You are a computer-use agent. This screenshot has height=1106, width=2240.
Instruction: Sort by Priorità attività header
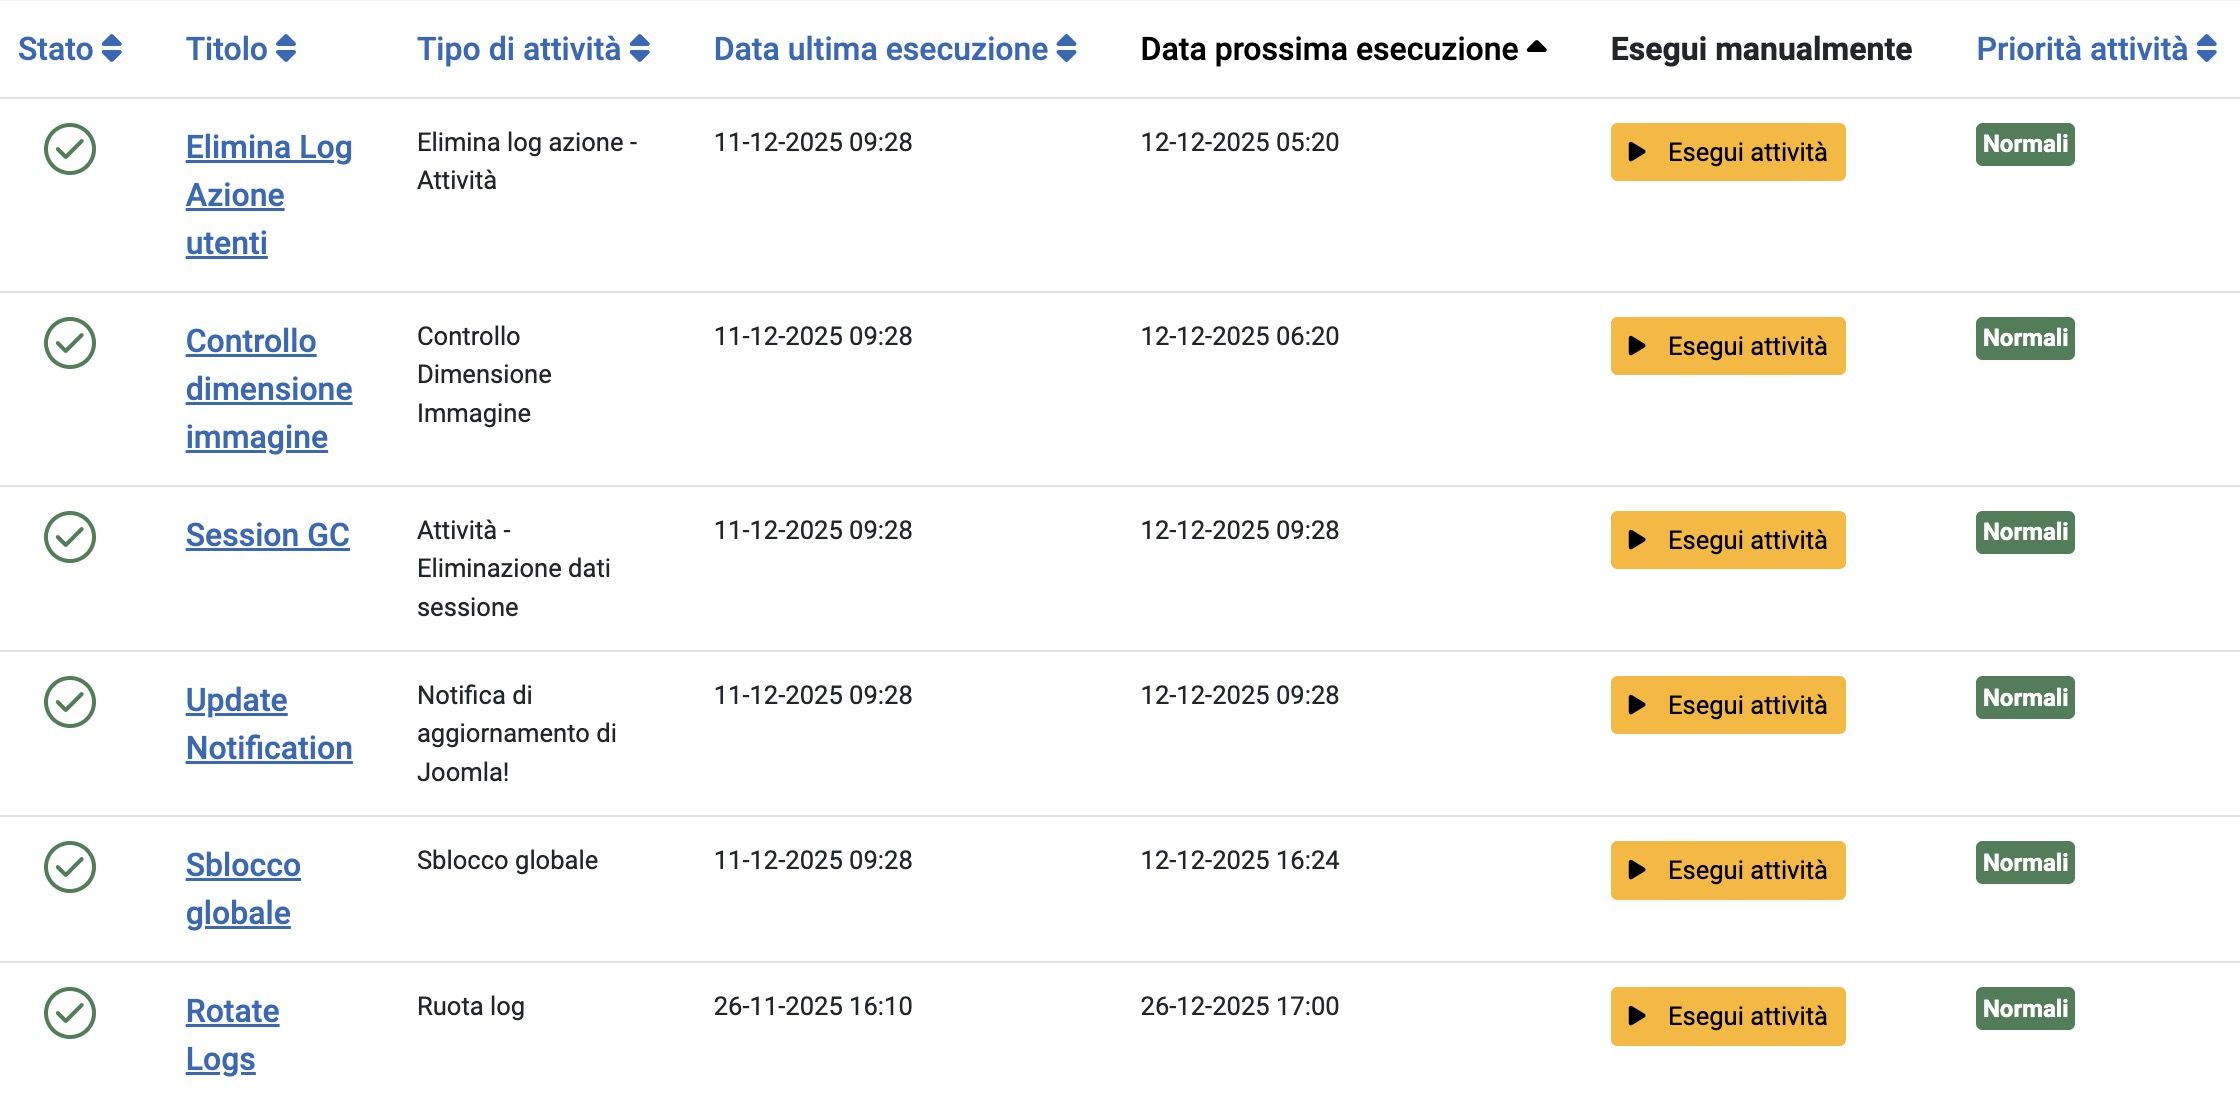[x=2096, y=49]
